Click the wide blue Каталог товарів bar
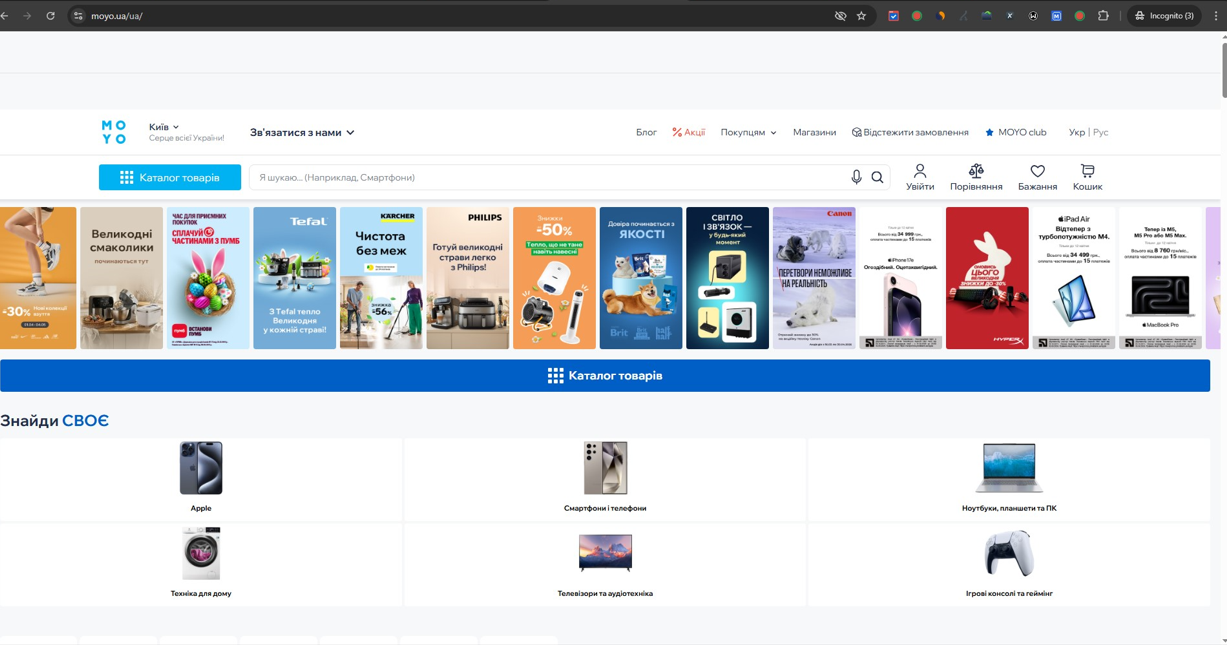 (x=605, y=376)
